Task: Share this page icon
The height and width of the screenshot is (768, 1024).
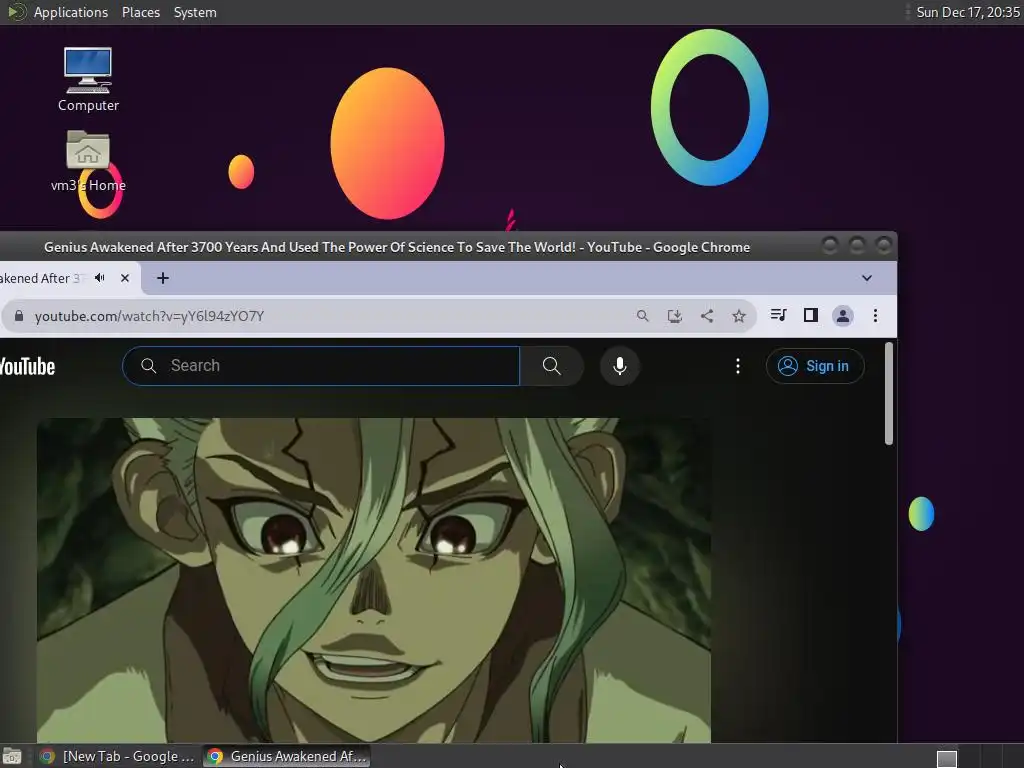Action: [x=707, y=316]
